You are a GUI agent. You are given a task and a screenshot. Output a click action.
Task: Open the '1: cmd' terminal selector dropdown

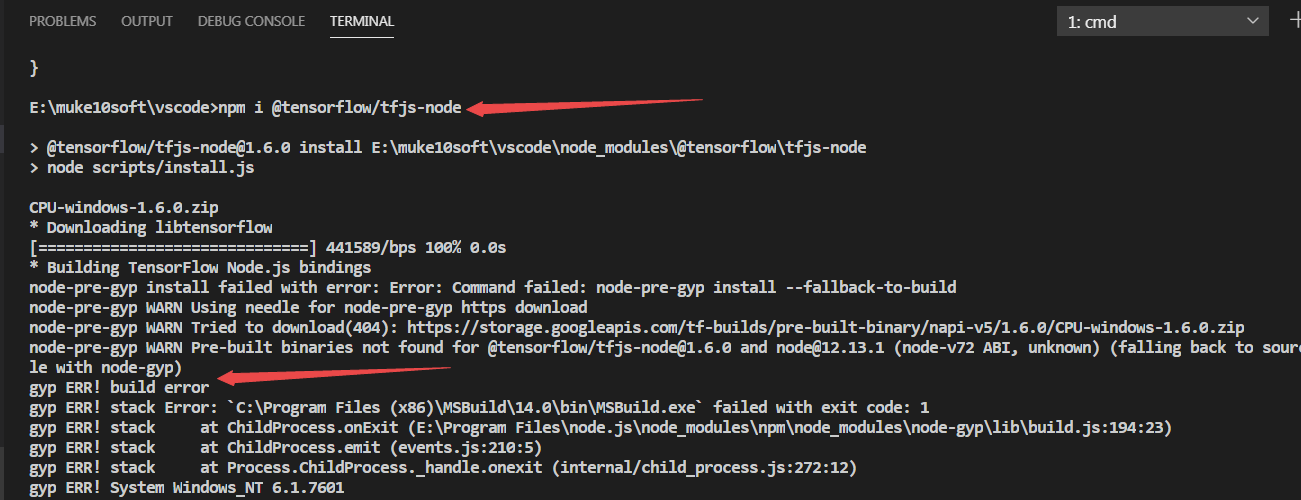click(1162, 21)
